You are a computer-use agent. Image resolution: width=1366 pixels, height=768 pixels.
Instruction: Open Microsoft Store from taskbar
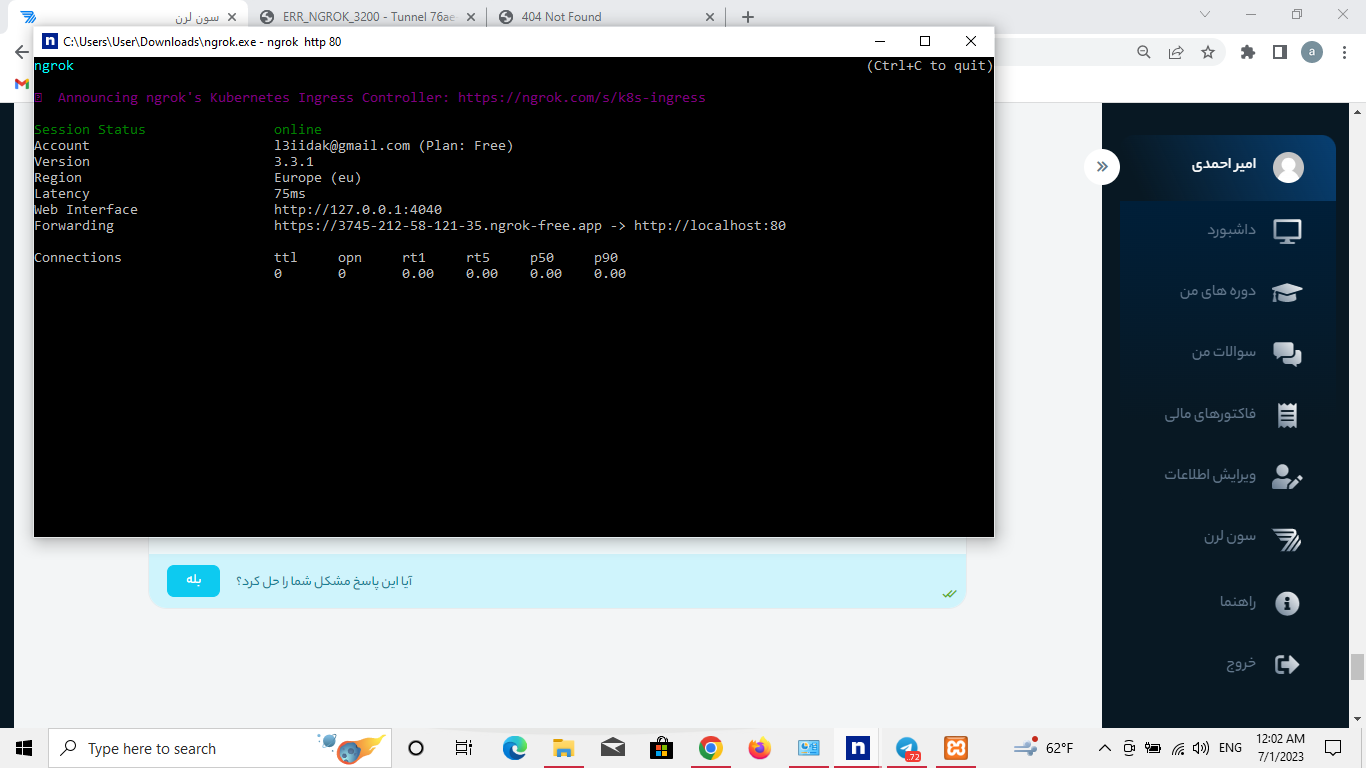661,748
